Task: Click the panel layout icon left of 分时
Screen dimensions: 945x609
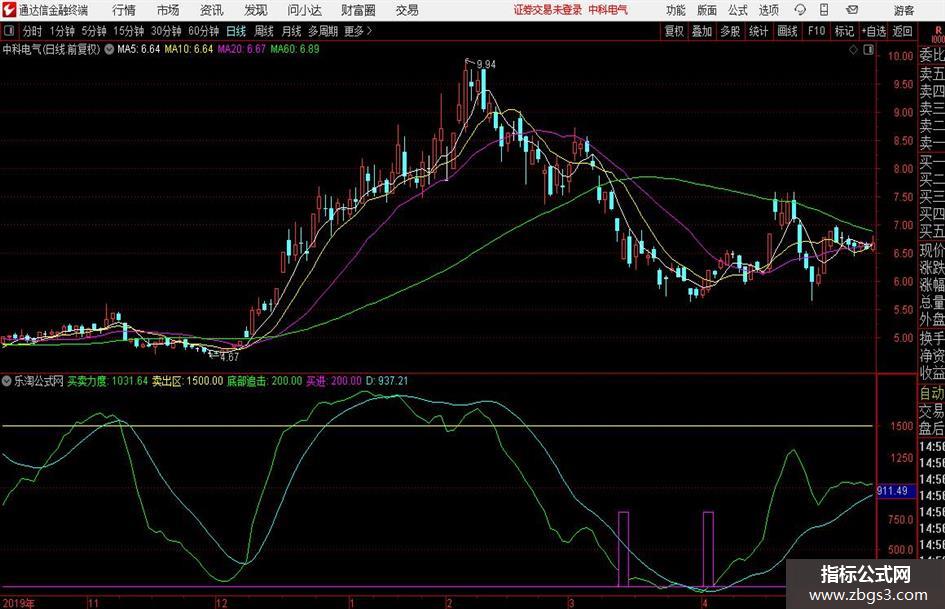Action: 9,31
